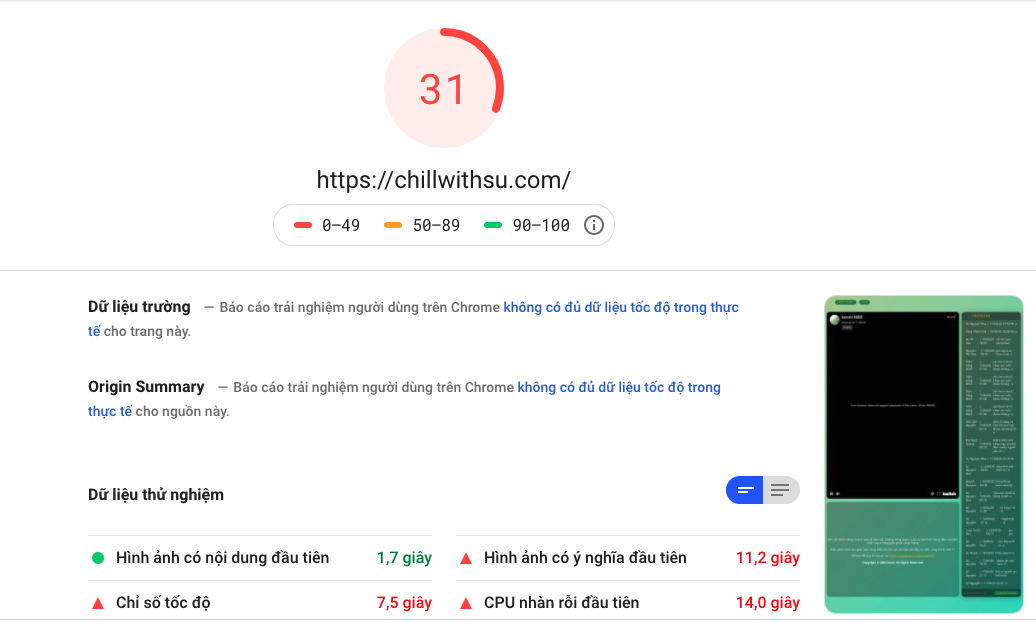
Task: Click the red 0–49 legend marker
Action: click(303, 225)
